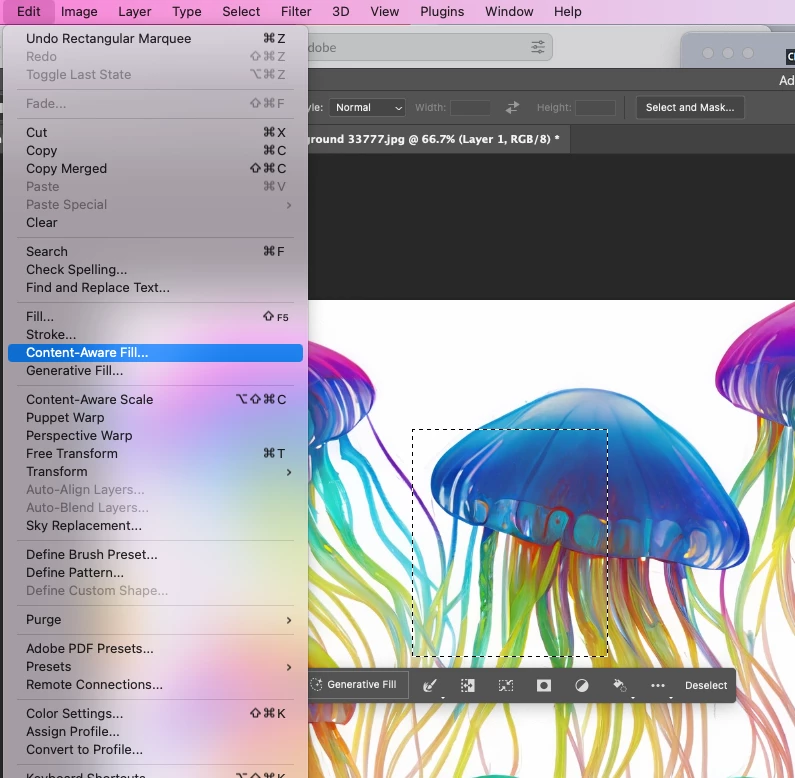This screenshot has width=795, height=778.
Task: Choose Perspective Warp
Action: pos(155,436)
